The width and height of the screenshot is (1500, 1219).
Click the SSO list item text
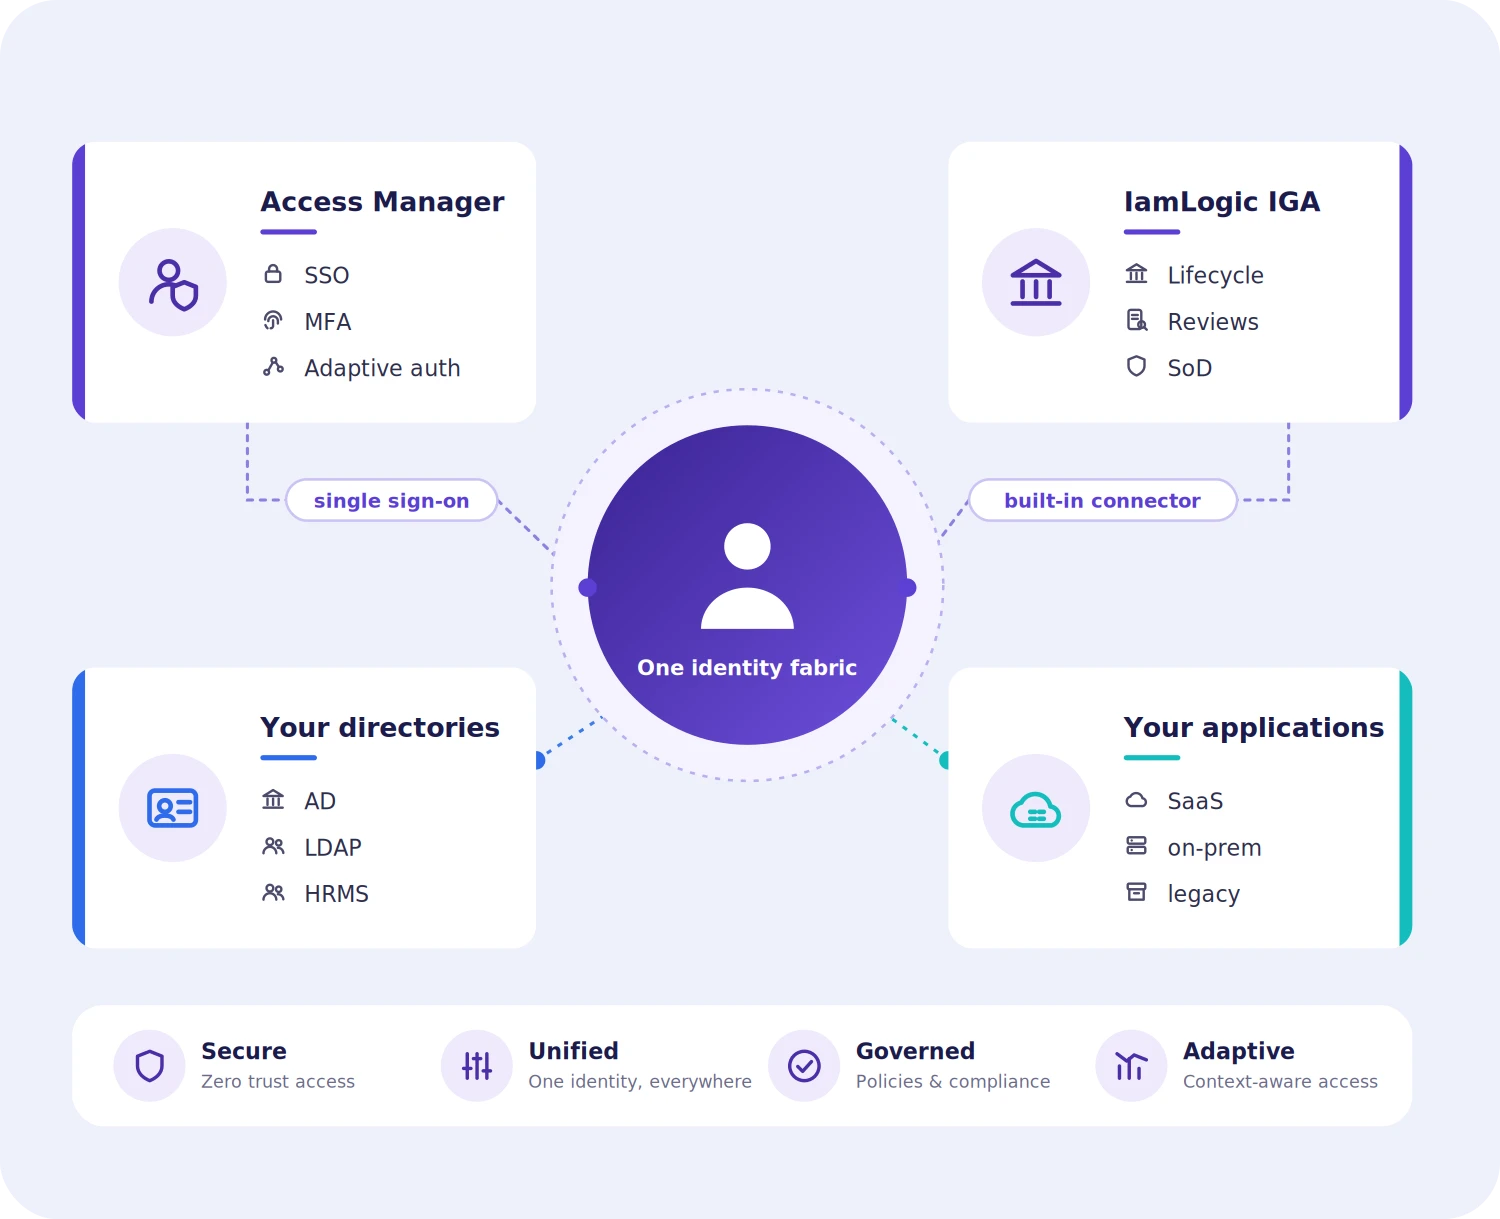pyautogui.click(x=327, y=275)
